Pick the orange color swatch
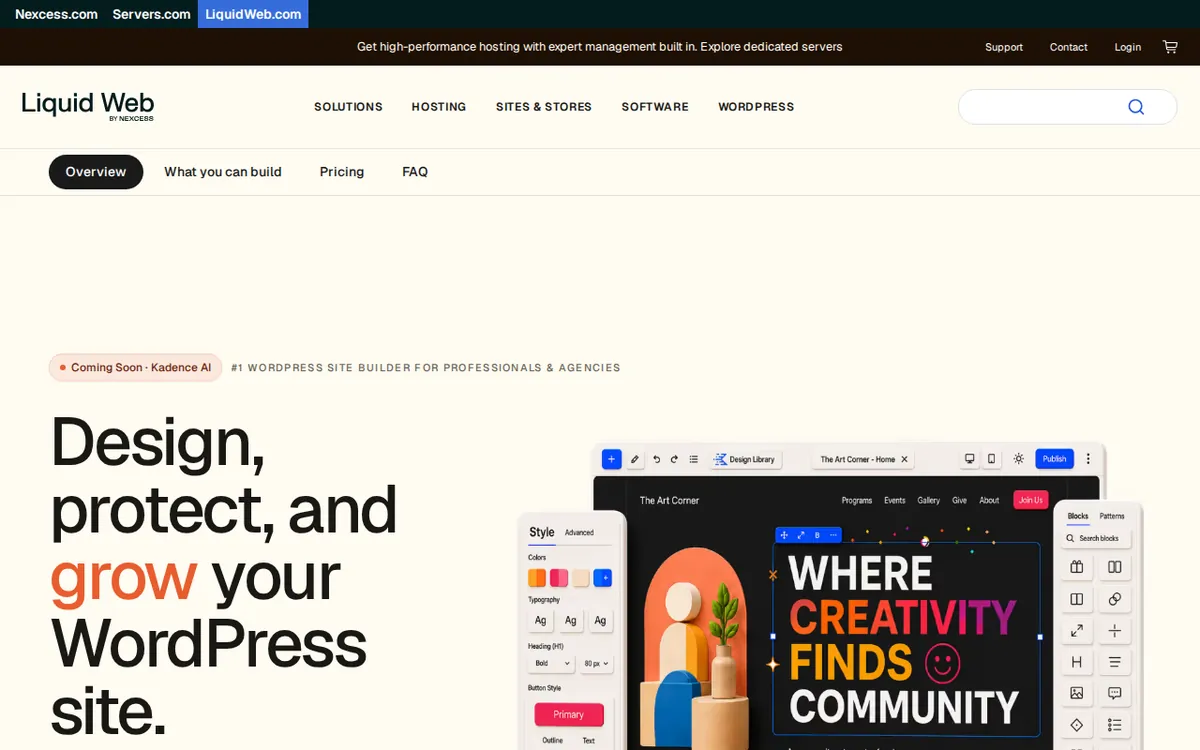 click(x=537, y=578)
